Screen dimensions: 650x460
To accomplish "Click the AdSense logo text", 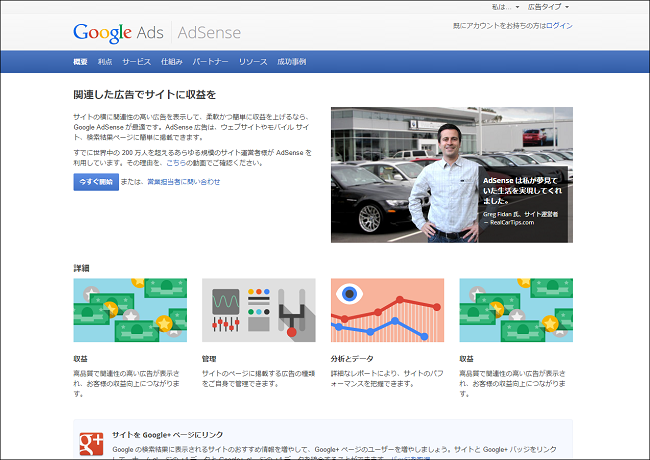I will [x=209, y=33].
